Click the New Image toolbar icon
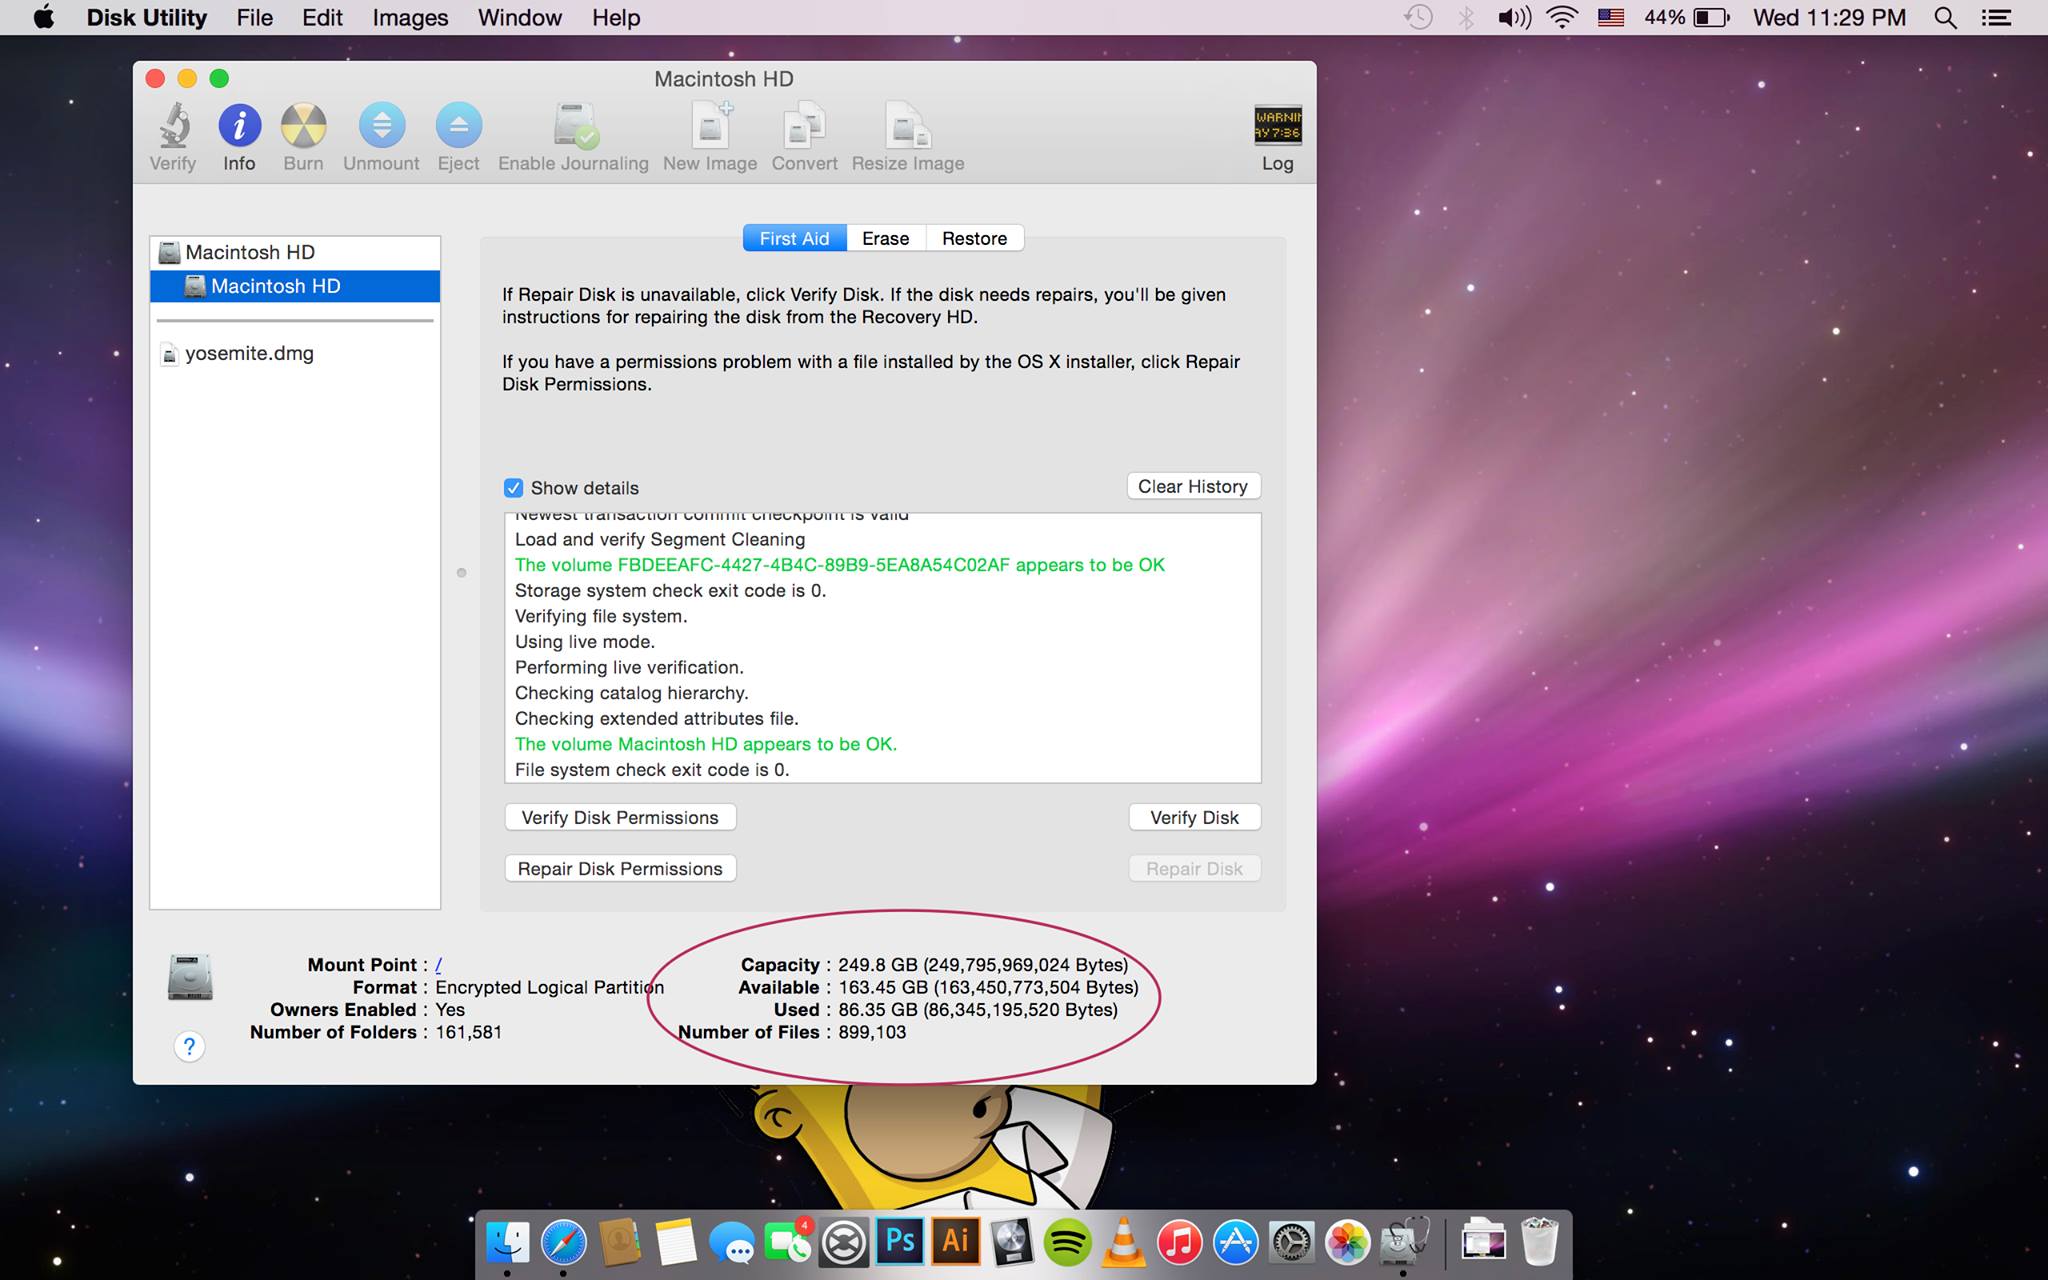The height and width of the screenshot is (1280, 2048). (710, 128)
